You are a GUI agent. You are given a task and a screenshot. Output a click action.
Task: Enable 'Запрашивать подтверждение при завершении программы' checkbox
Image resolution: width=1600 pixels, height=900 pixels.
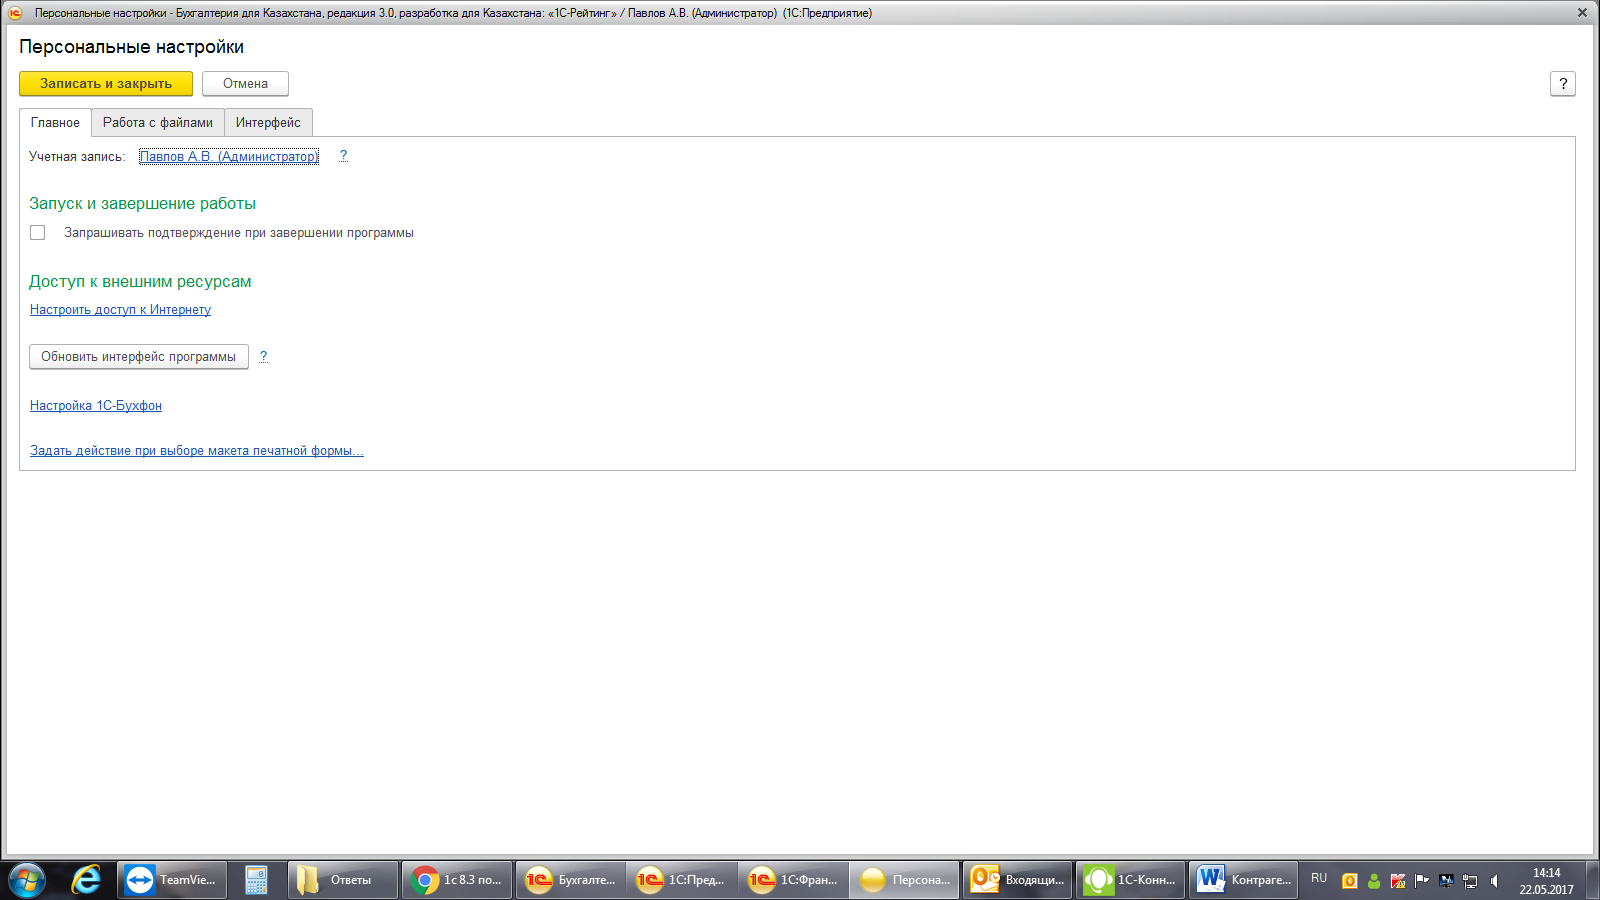(x=38, y=233)
